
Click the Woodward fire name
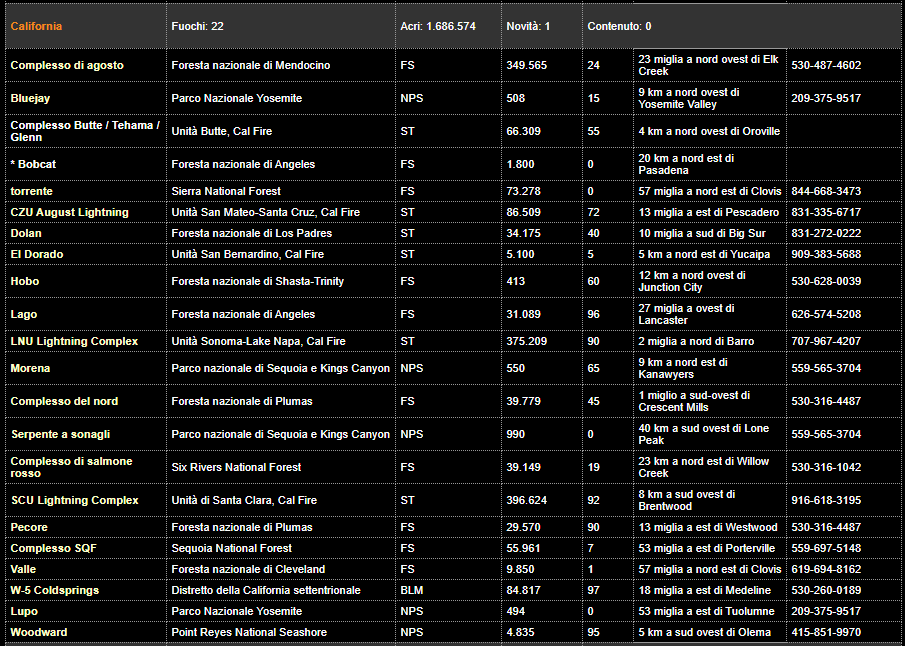pyautogui.click(x=39, y=632)
